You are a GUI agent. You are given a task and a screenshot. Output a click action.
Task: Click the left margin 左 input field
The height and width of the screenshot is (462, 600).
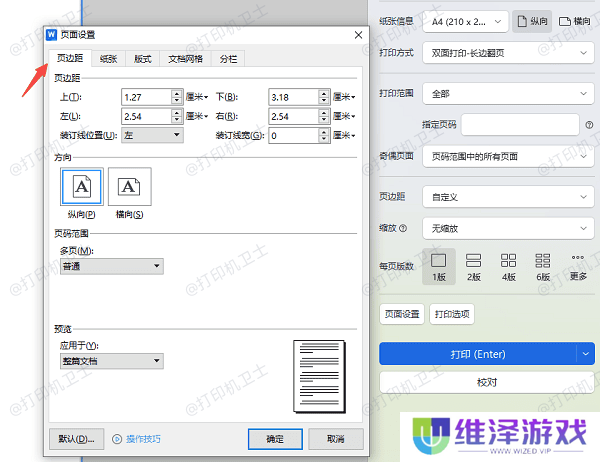pos(147,116)
